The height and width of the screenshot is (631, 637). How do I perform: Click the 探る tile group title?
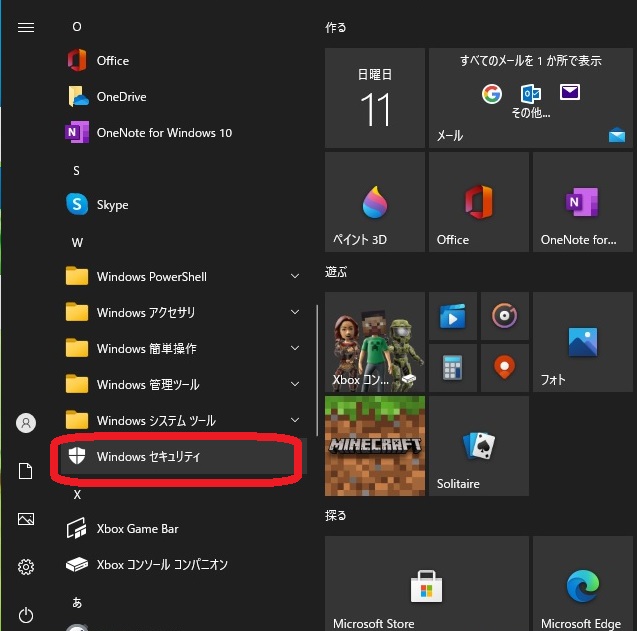point(336,515)
